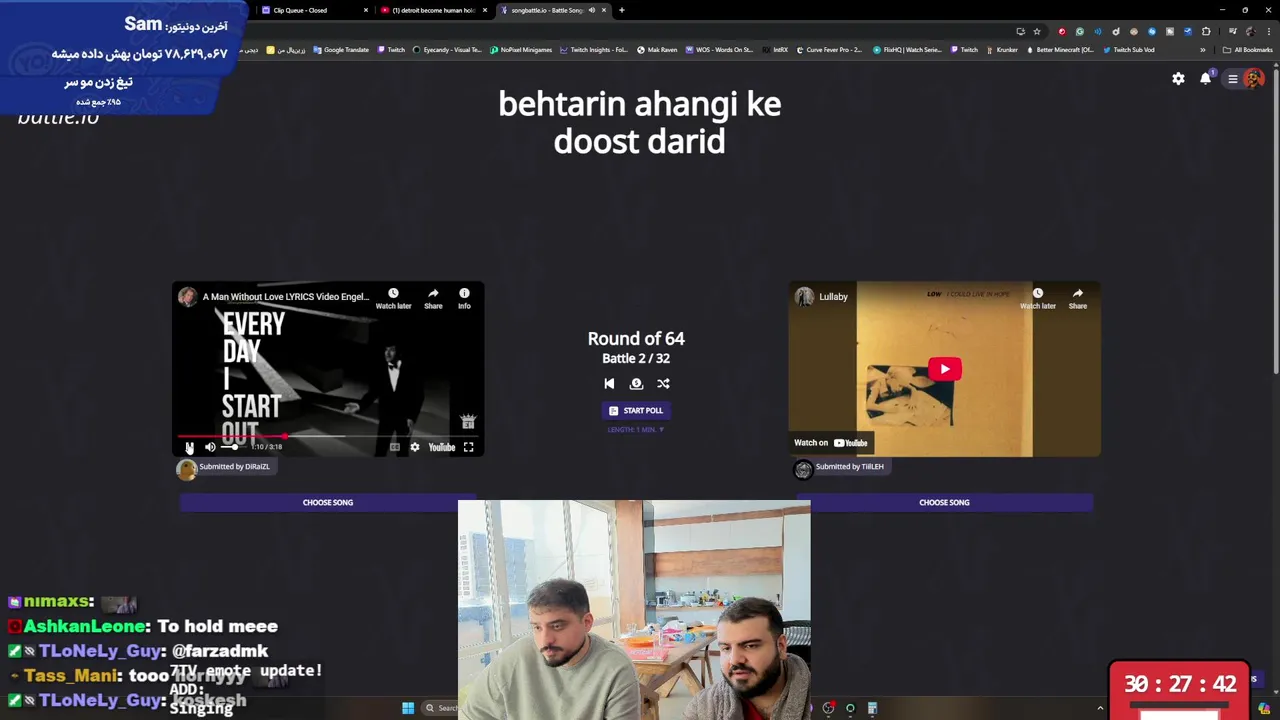The width and height of the screenshot is (1280, 720).
Task: Open the Krunker bookmark
Action: [1002, 50]
